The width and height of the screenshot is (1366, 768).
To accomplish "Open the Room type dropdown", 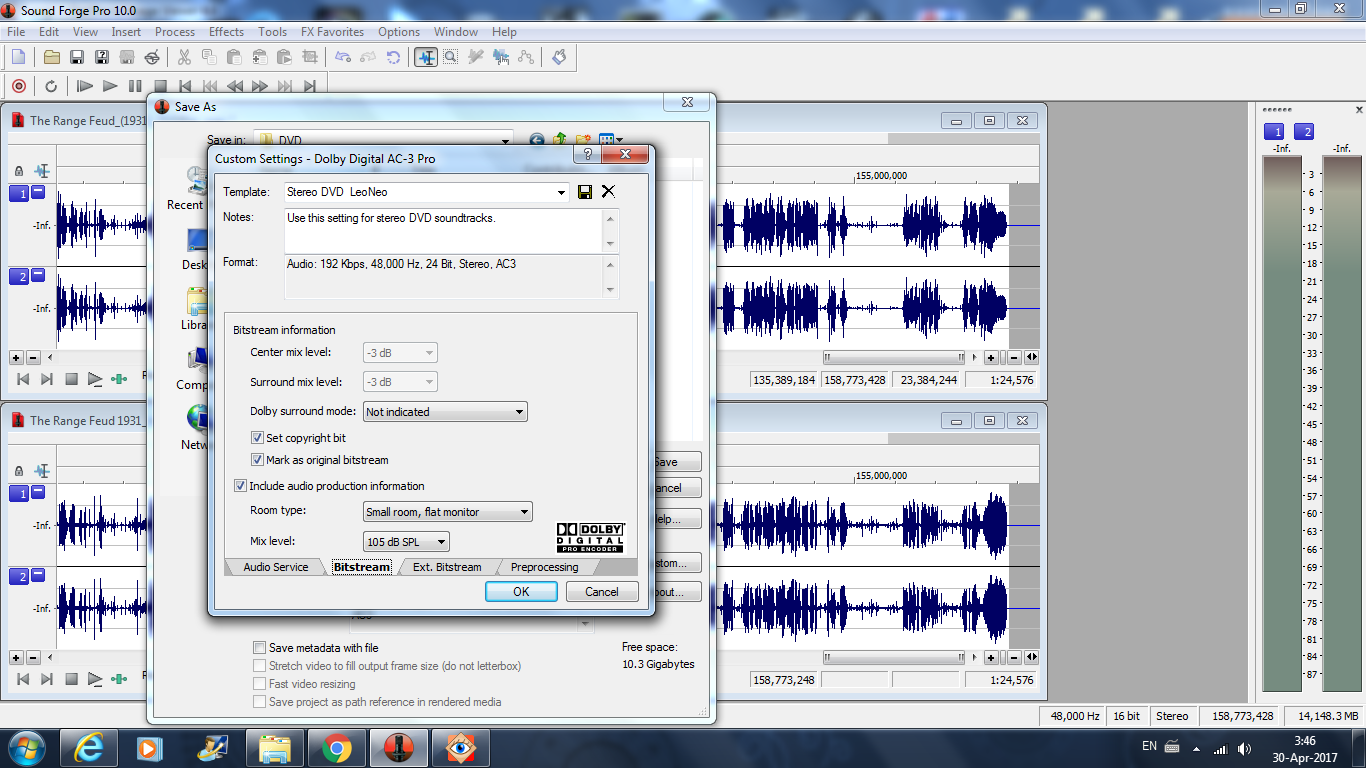I will tap(524, 512).
